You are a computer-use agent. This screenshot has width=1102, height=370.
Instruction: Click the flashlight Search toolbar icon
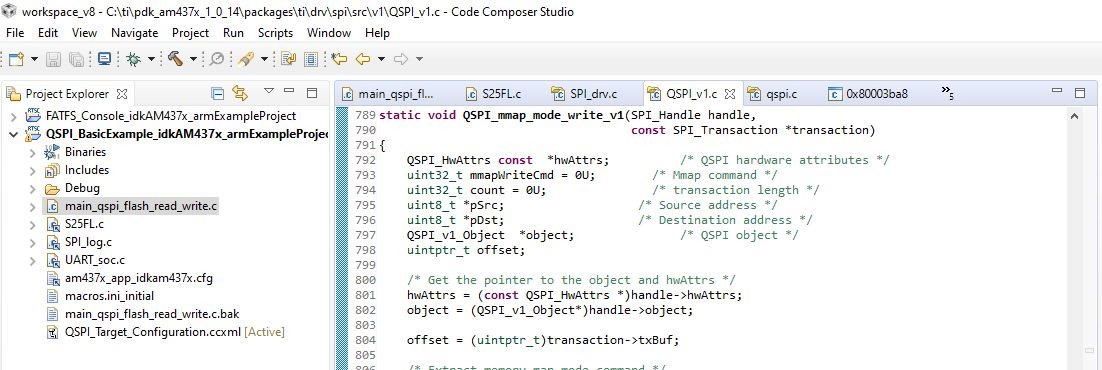(x=245, y=59)
